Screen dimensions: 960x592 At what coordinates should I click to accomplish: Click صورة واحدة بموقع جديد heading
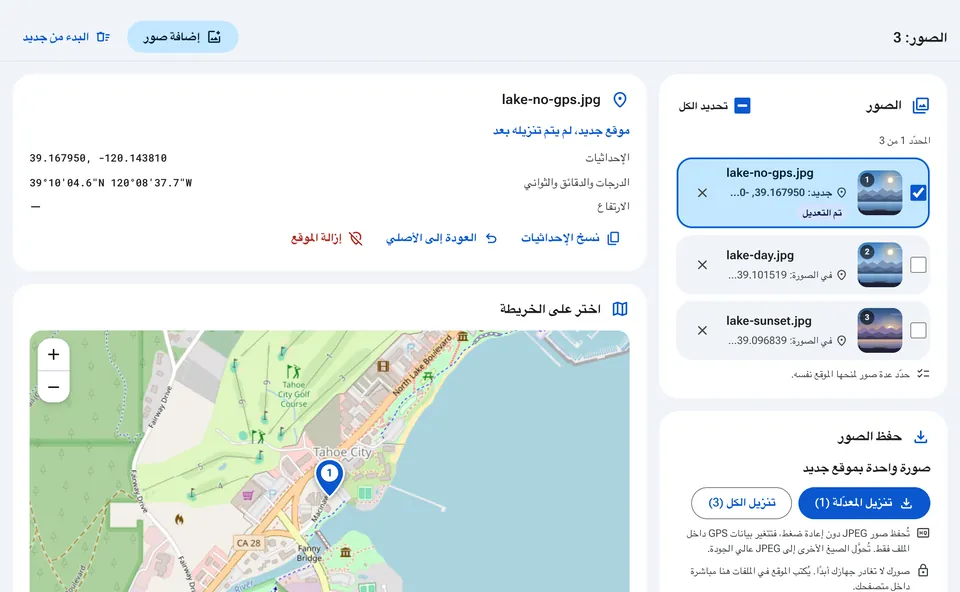coord(866,468)
